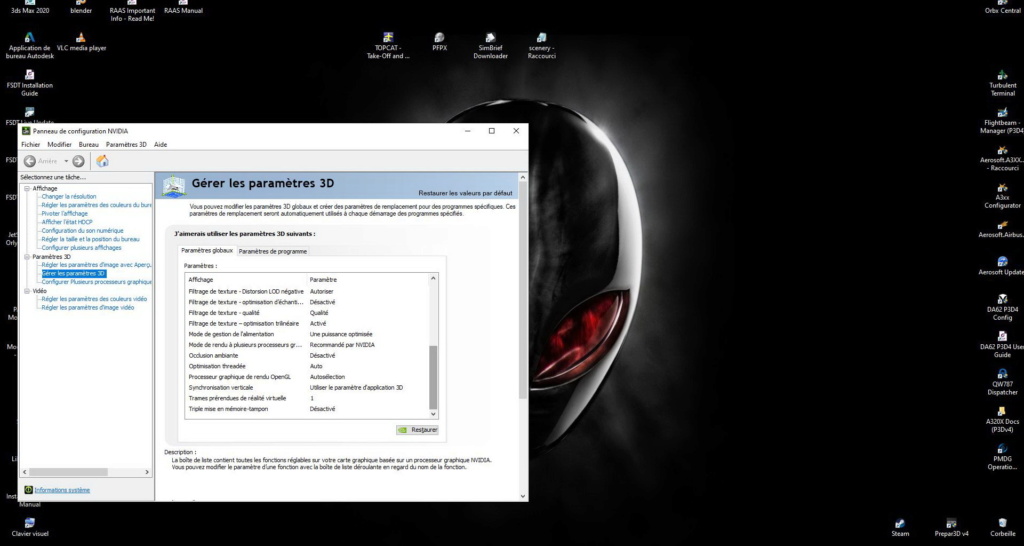
Task: Open the Home icon in NVIDIA toolbar
Action: coord(103,161)
